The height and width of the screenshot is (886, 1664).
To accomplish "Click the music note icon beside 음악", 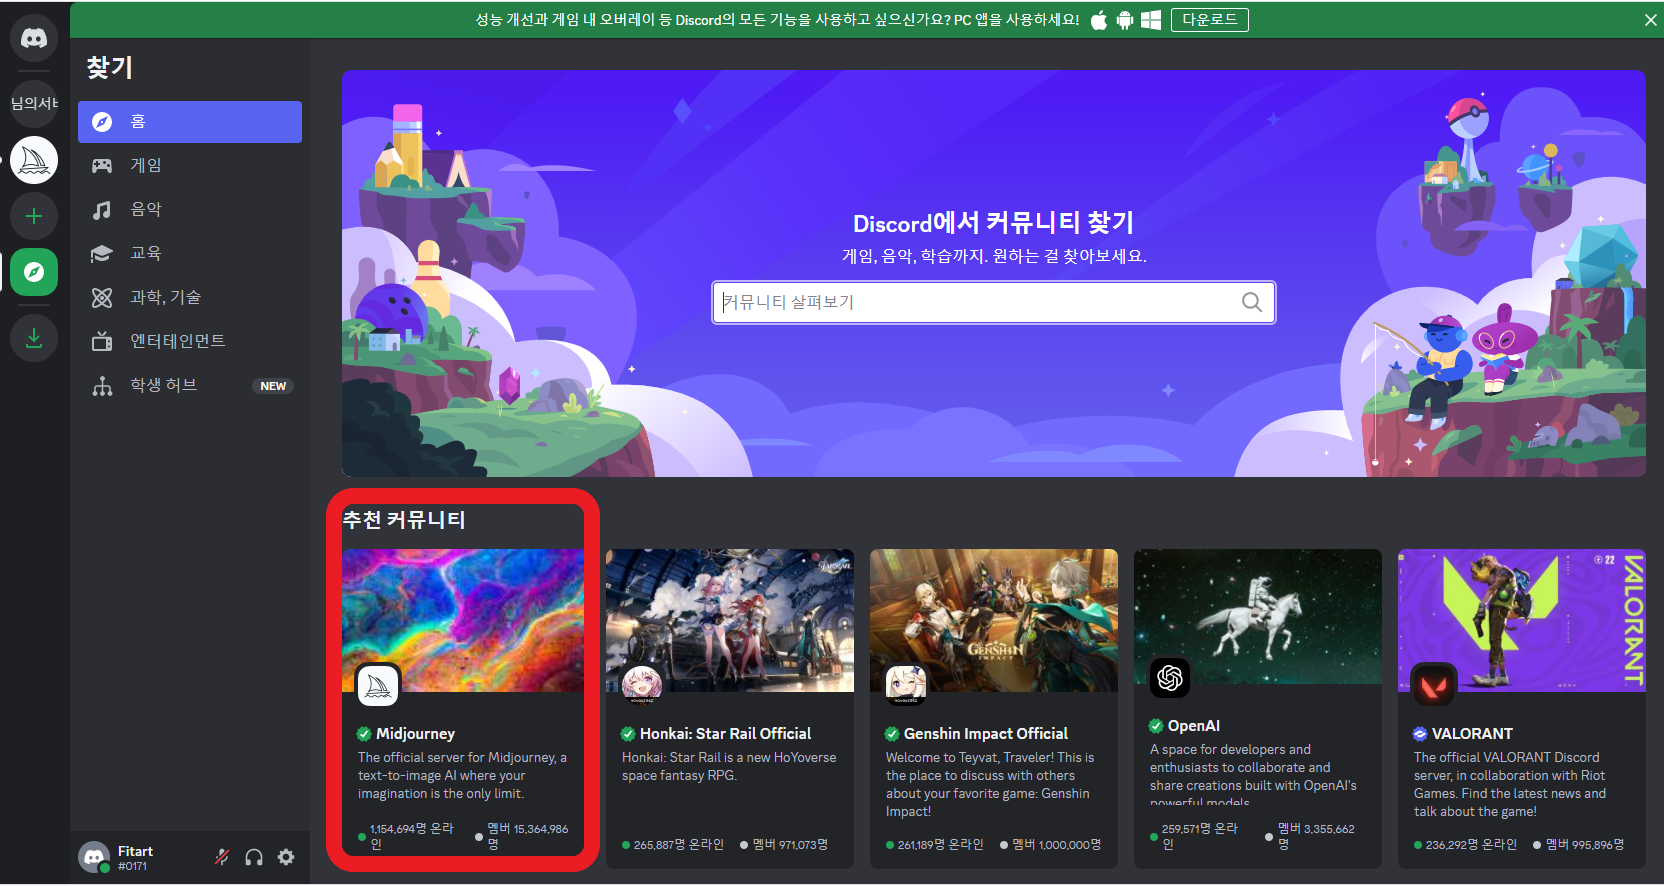I will coord(102,210).
